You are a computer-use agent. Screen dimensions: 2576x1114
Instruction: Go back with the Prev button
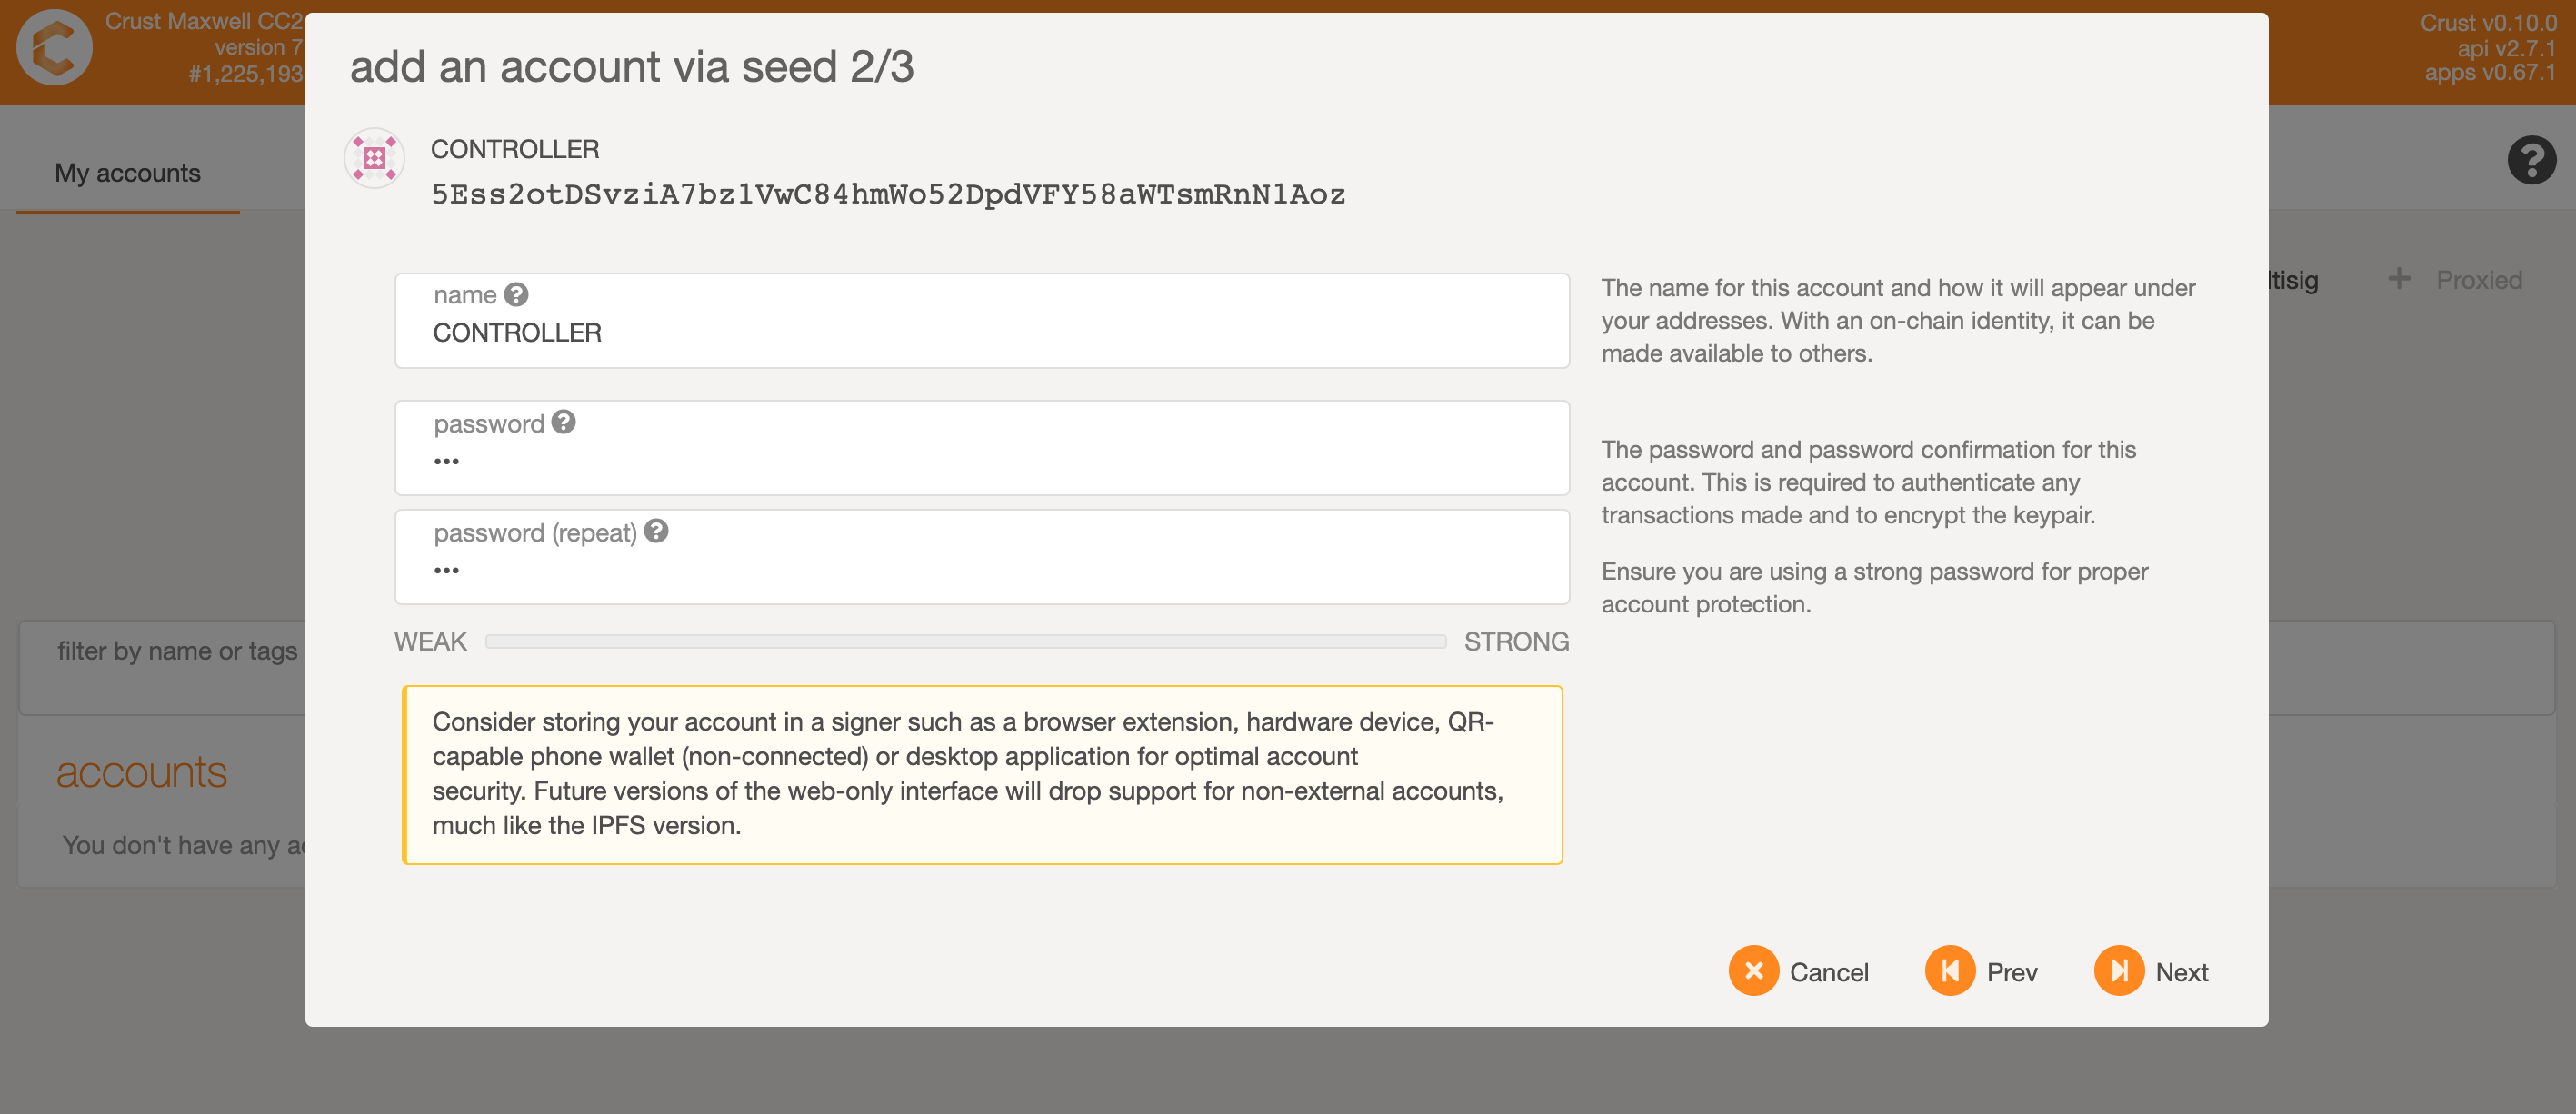tap(1982, 971)
